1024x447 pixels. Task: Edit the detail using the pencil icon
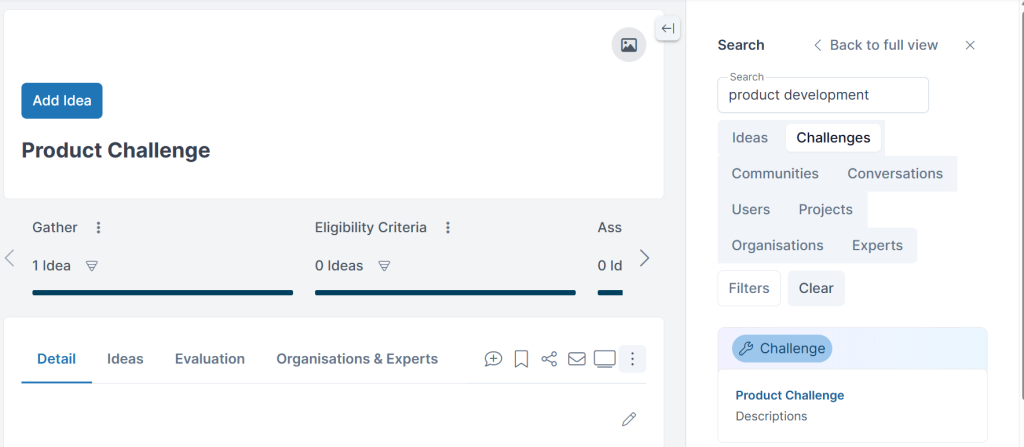[x=628, y=420]
